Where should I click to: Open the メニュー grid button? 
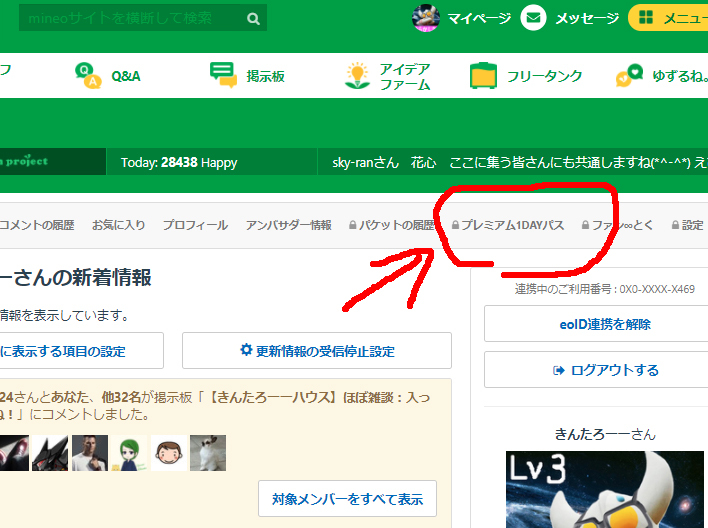click(x=647, y=18)
